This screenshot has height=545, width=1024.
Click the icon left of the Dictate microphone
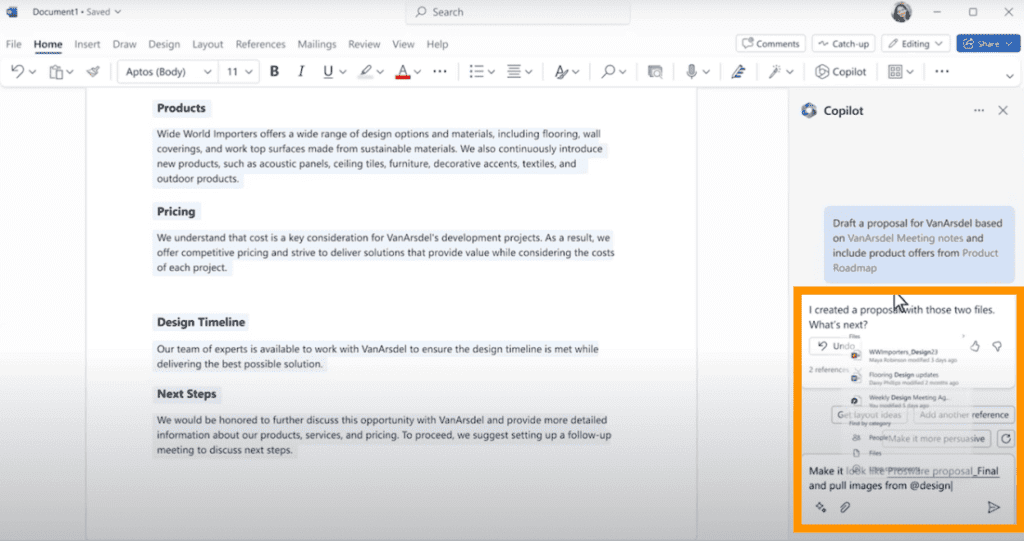(655, 72)
